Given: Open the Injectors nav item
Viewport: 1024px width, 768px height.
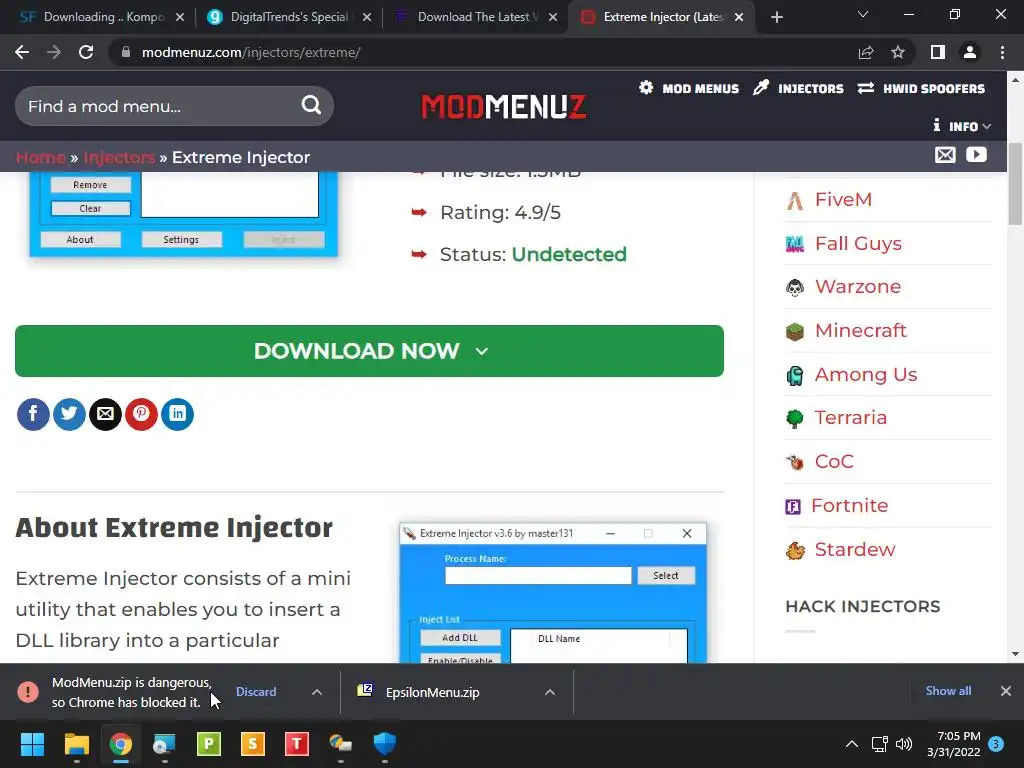Looking at the screenshot, I should click(798, 88).
